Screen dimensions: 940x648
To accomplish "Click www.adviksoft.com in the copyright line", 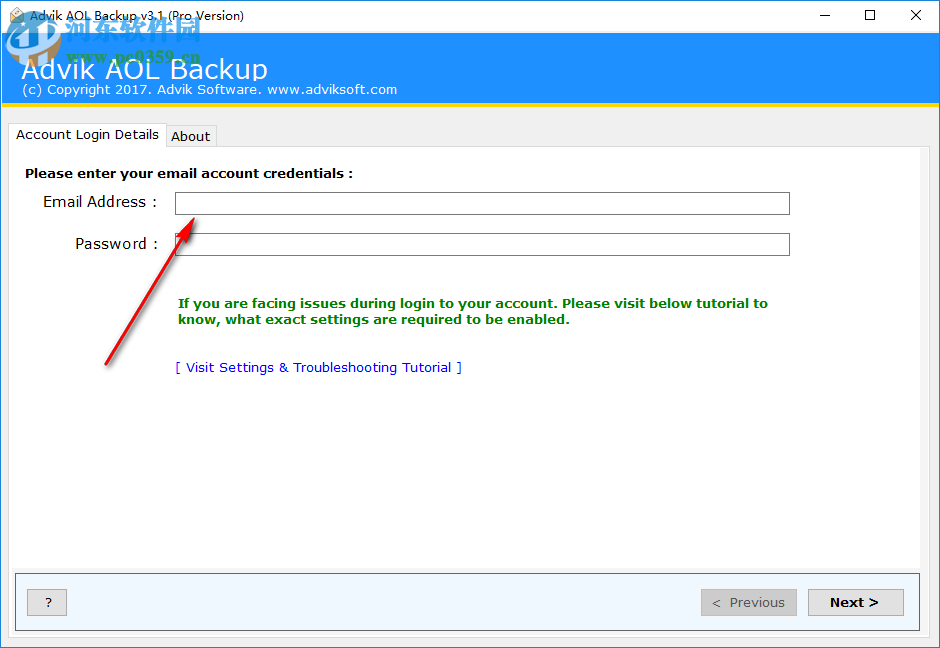I will (x=330, y=89).
